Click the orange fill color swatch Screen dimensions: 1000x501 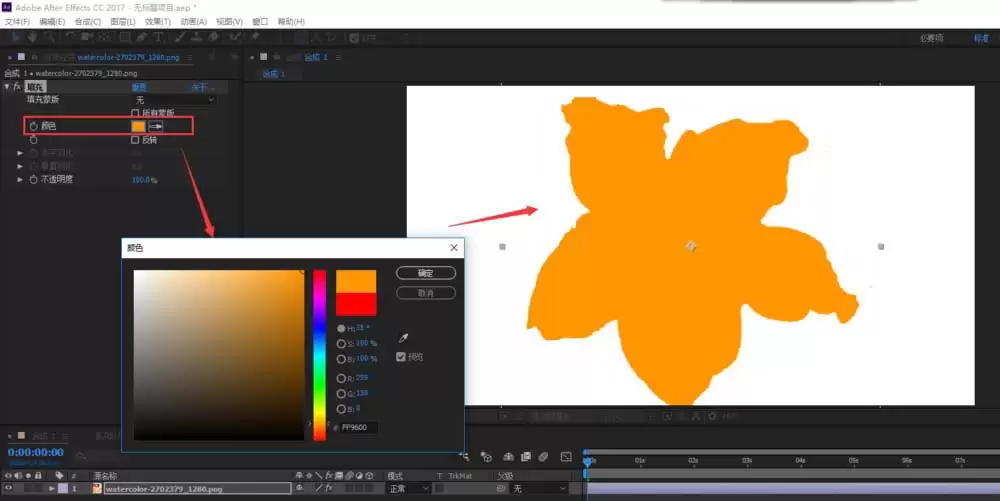pos(138,126)
